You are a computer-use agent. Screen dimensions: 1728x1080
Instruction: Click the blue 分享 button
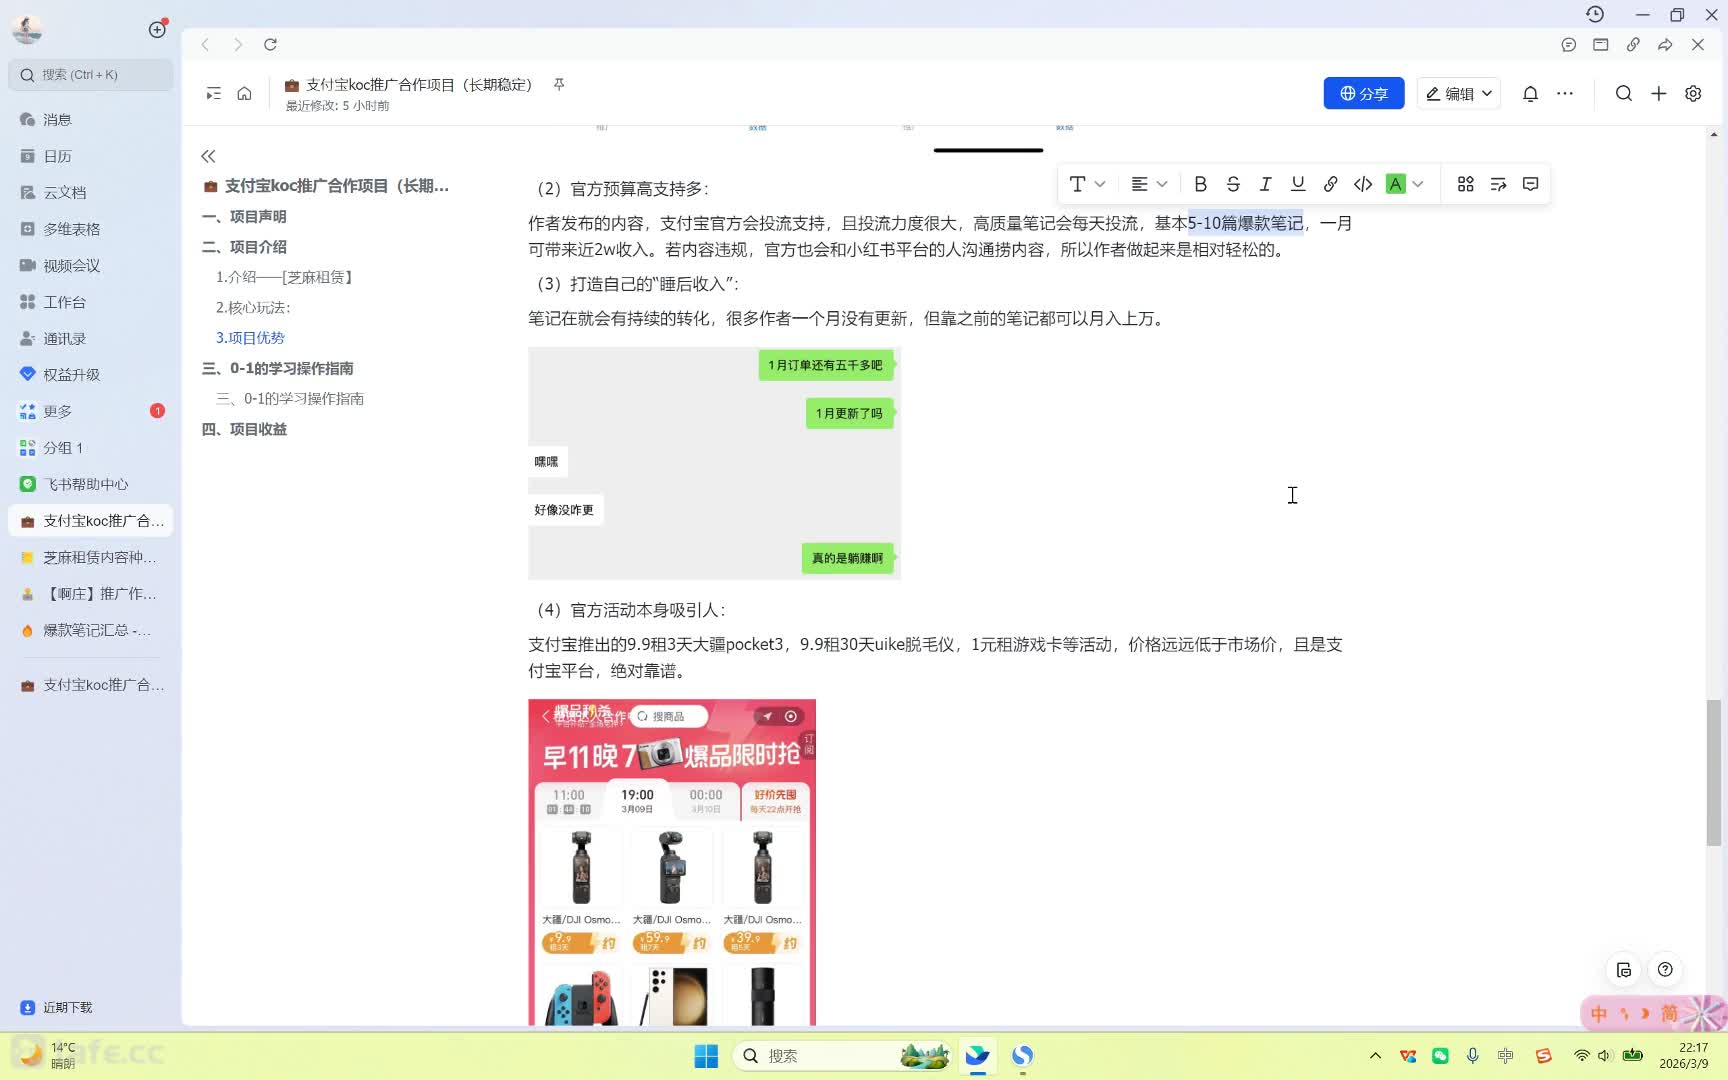(x=1363, y=94)
